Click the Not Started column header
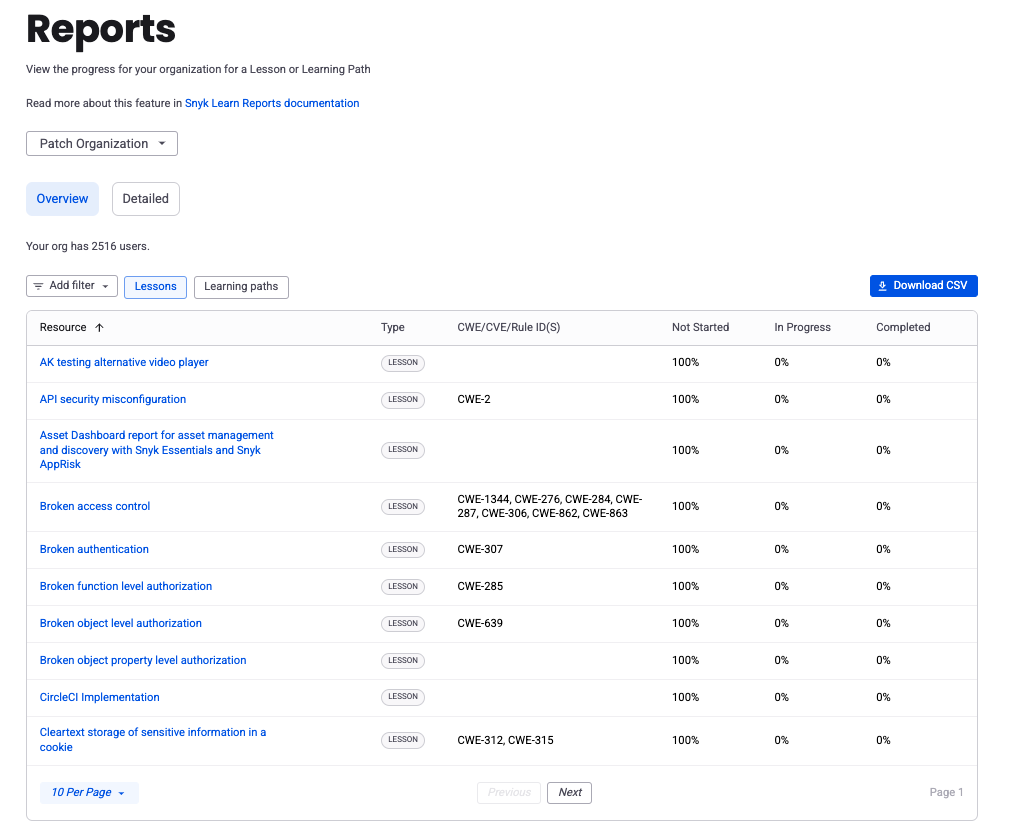This screenshot has height=830, width=1014. (700, 328)
